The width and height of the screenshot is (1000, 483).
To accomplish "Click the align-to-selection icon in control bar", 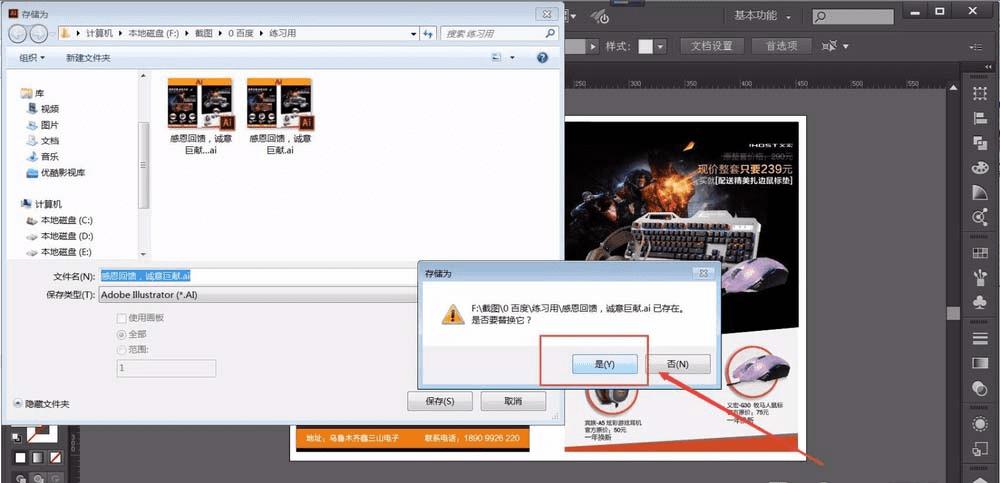I will point(830,46).
